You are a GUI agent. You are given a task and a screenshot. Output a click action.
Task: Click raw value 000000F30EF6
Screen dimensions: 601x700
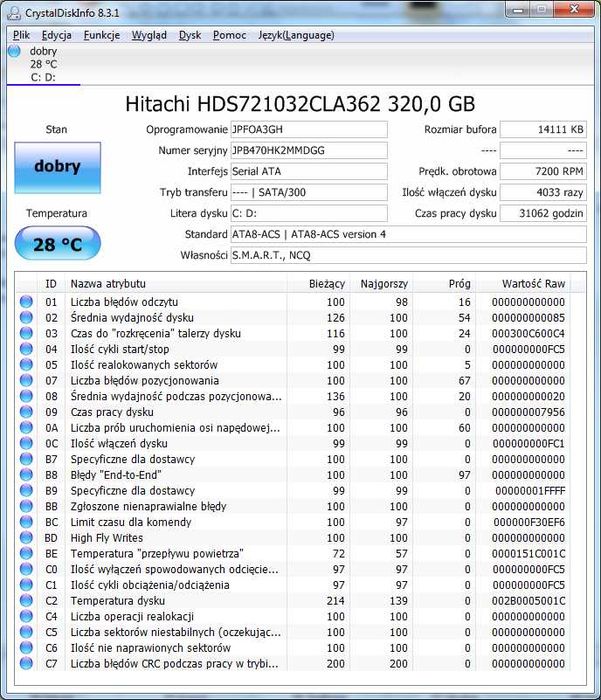(x=529, y=522)
